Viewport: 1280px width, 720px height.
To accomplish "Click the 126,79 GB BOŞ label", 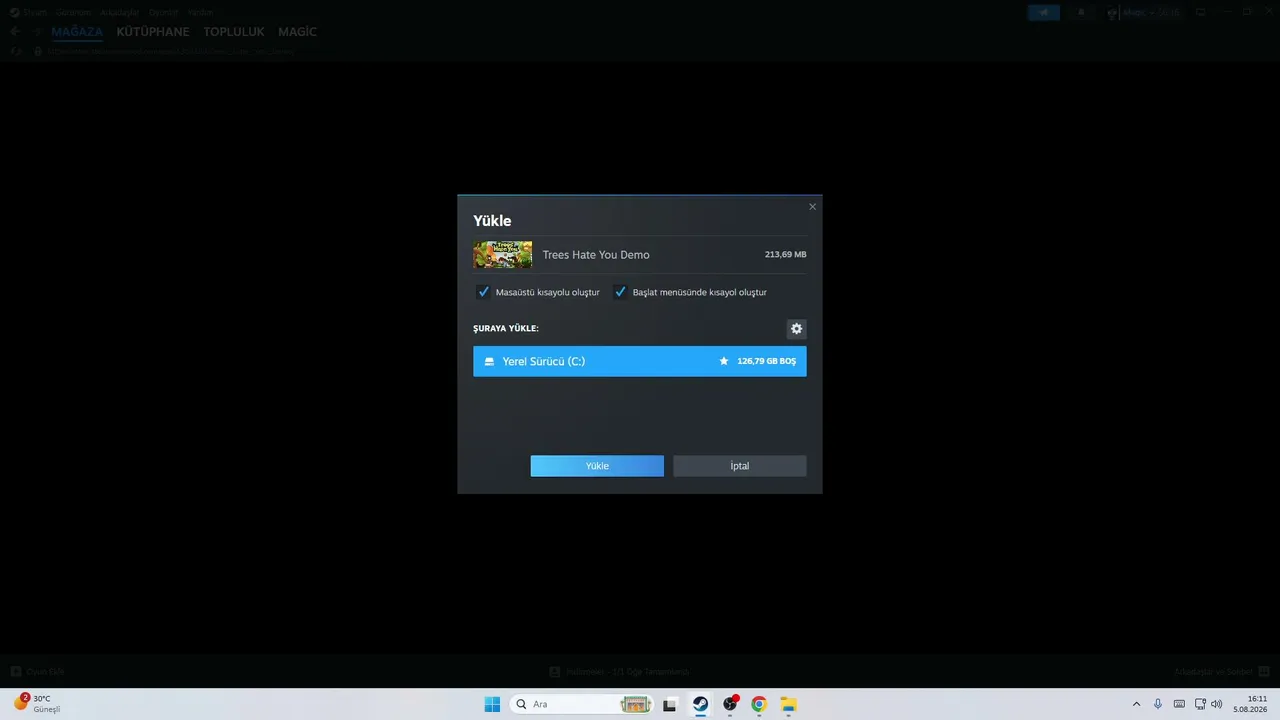I will click(x=767, y=361).
